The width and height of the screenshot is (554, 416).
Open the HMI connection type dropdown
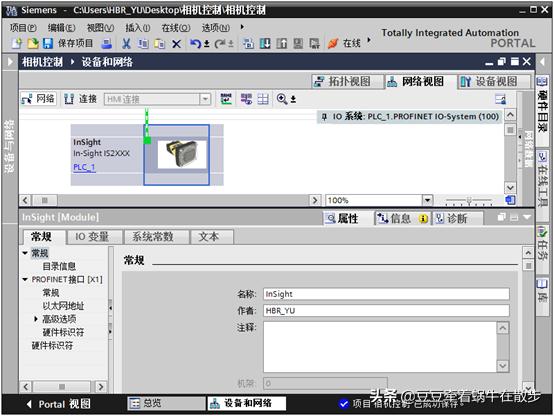pyautogui.click(x=205, y=99)
